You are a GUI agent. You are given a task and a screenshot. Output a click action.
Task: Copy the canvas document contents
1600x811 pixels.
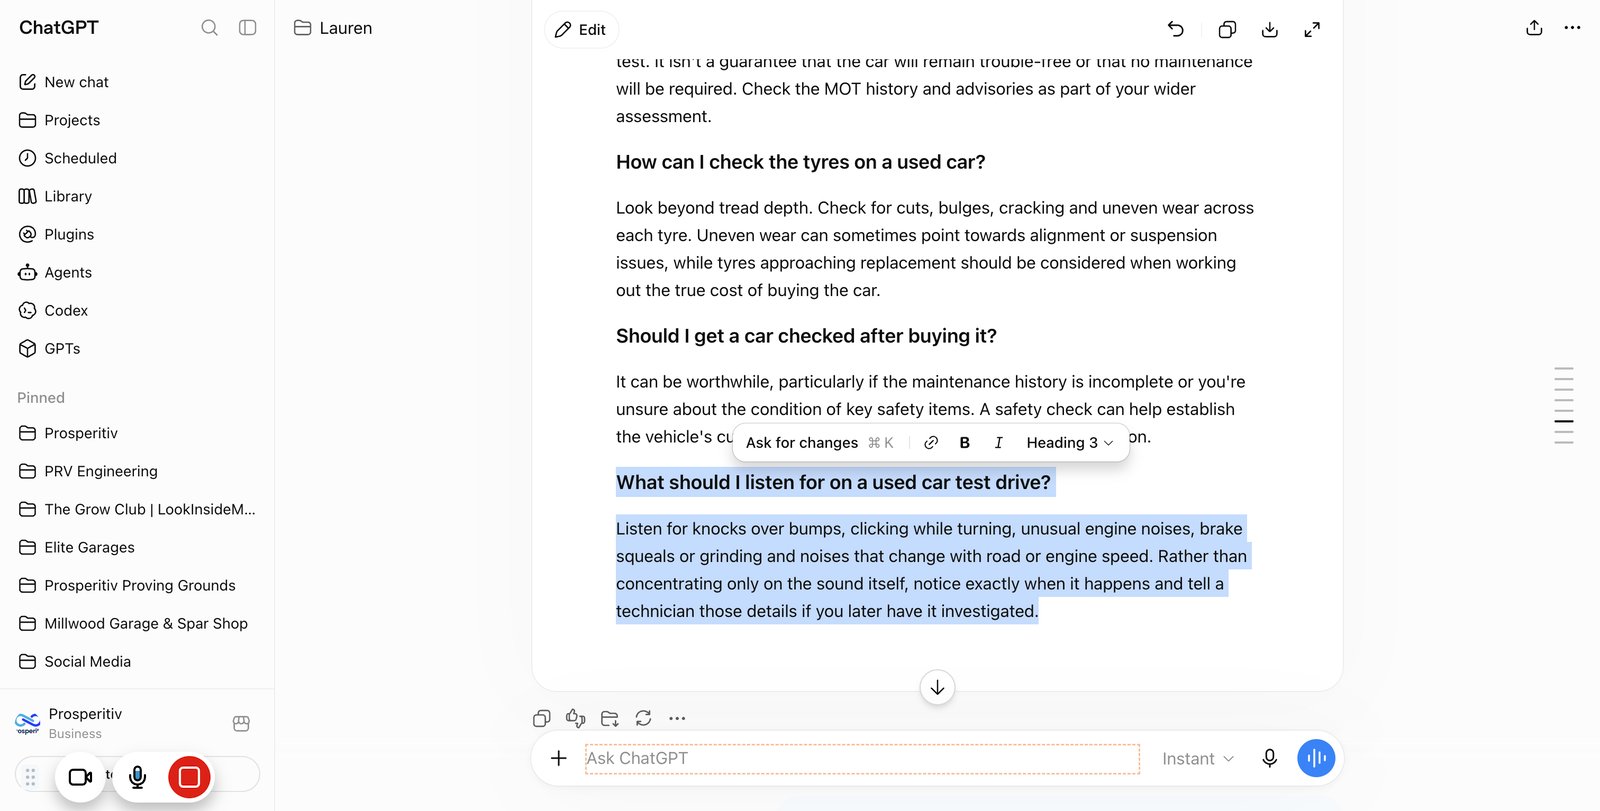pyautogui.click(x=1227, y=30)
